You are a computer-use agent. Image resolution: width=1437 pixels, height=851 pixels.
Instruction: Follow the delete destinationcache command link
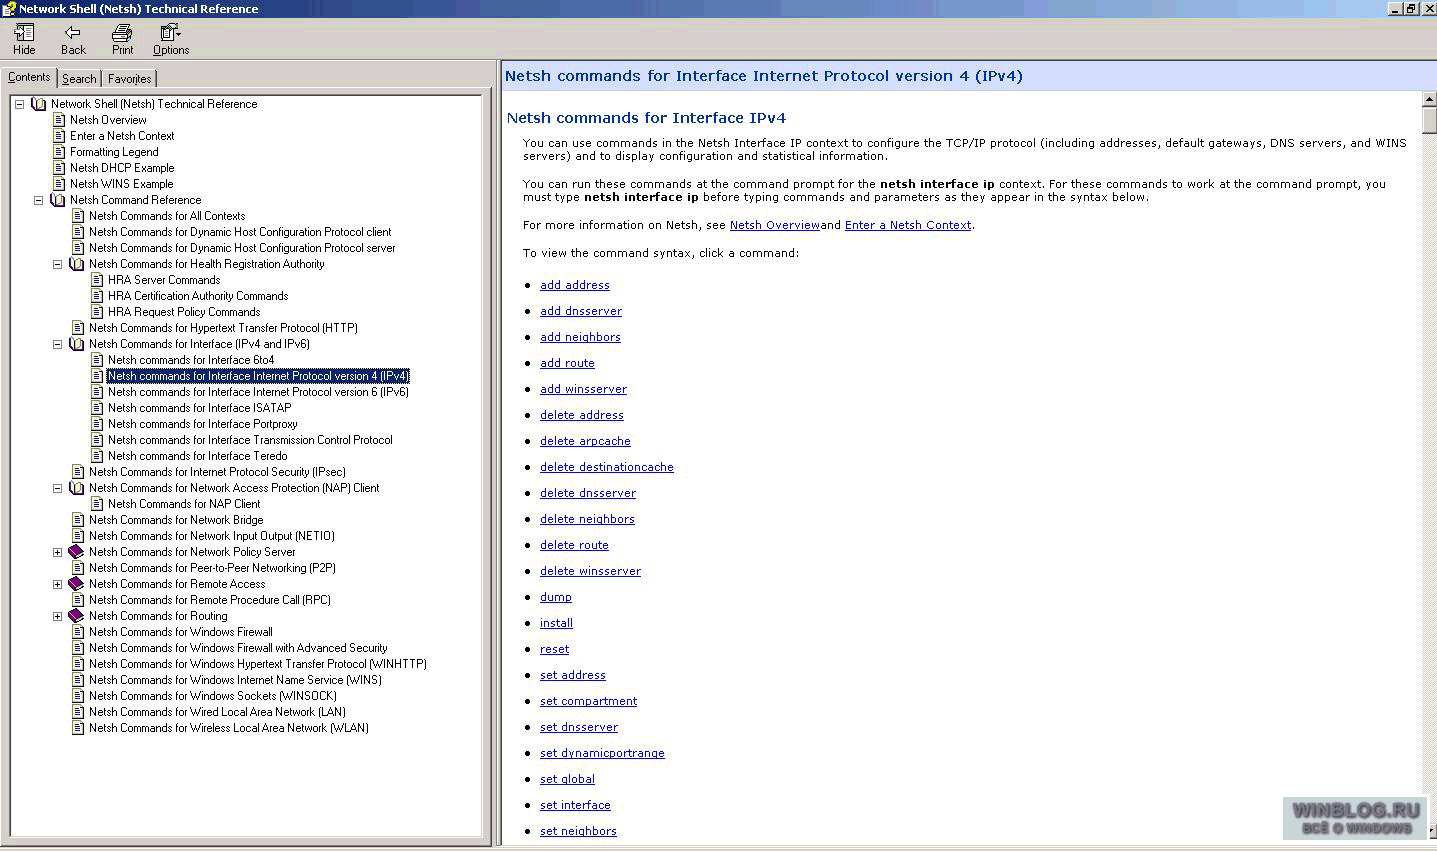pos(607,467)
